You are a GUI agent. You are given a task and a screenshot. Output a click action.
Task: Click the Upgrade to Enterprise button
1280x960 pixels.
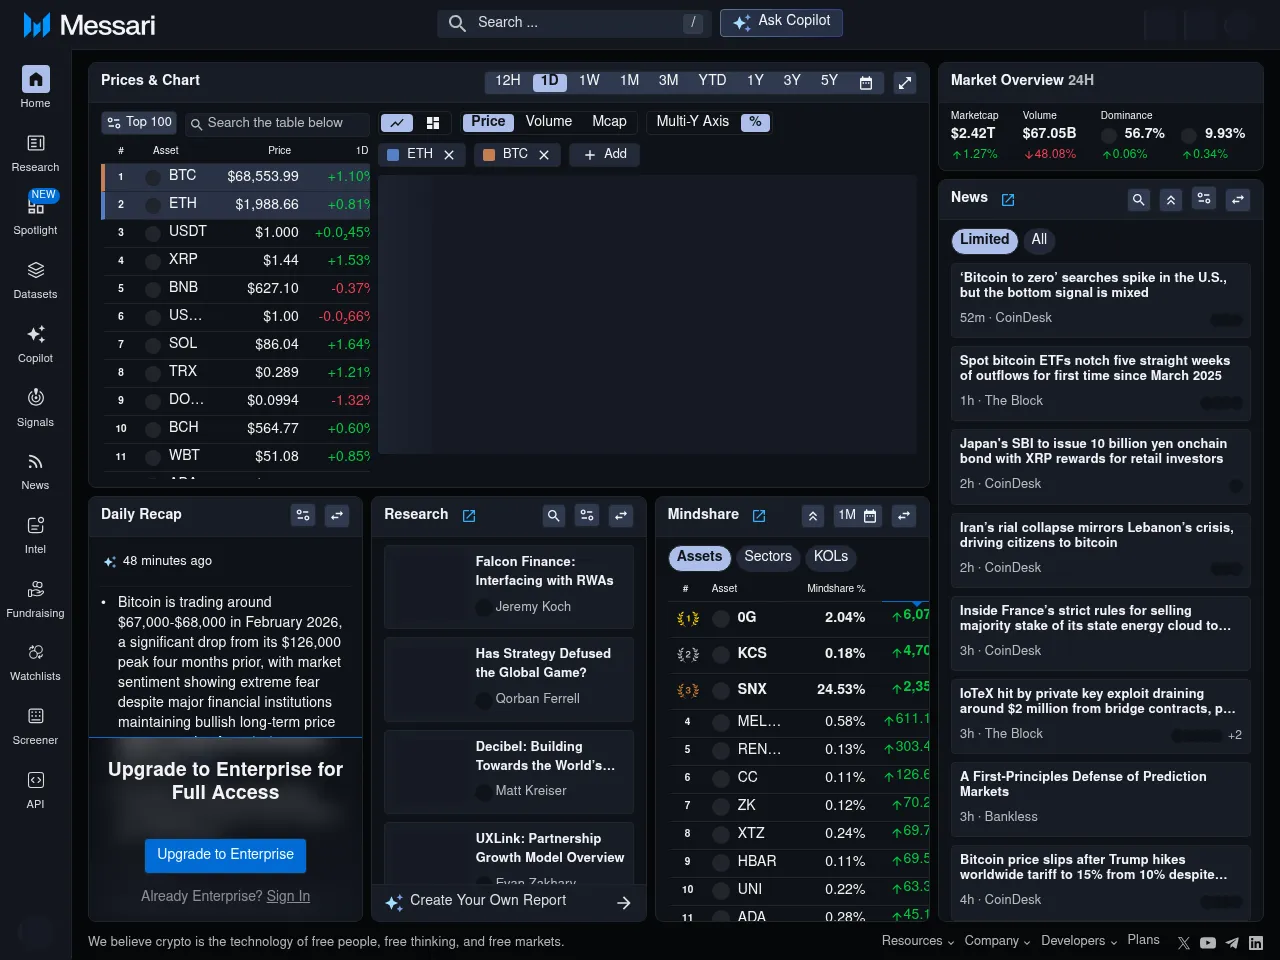(x=225, y=855)
